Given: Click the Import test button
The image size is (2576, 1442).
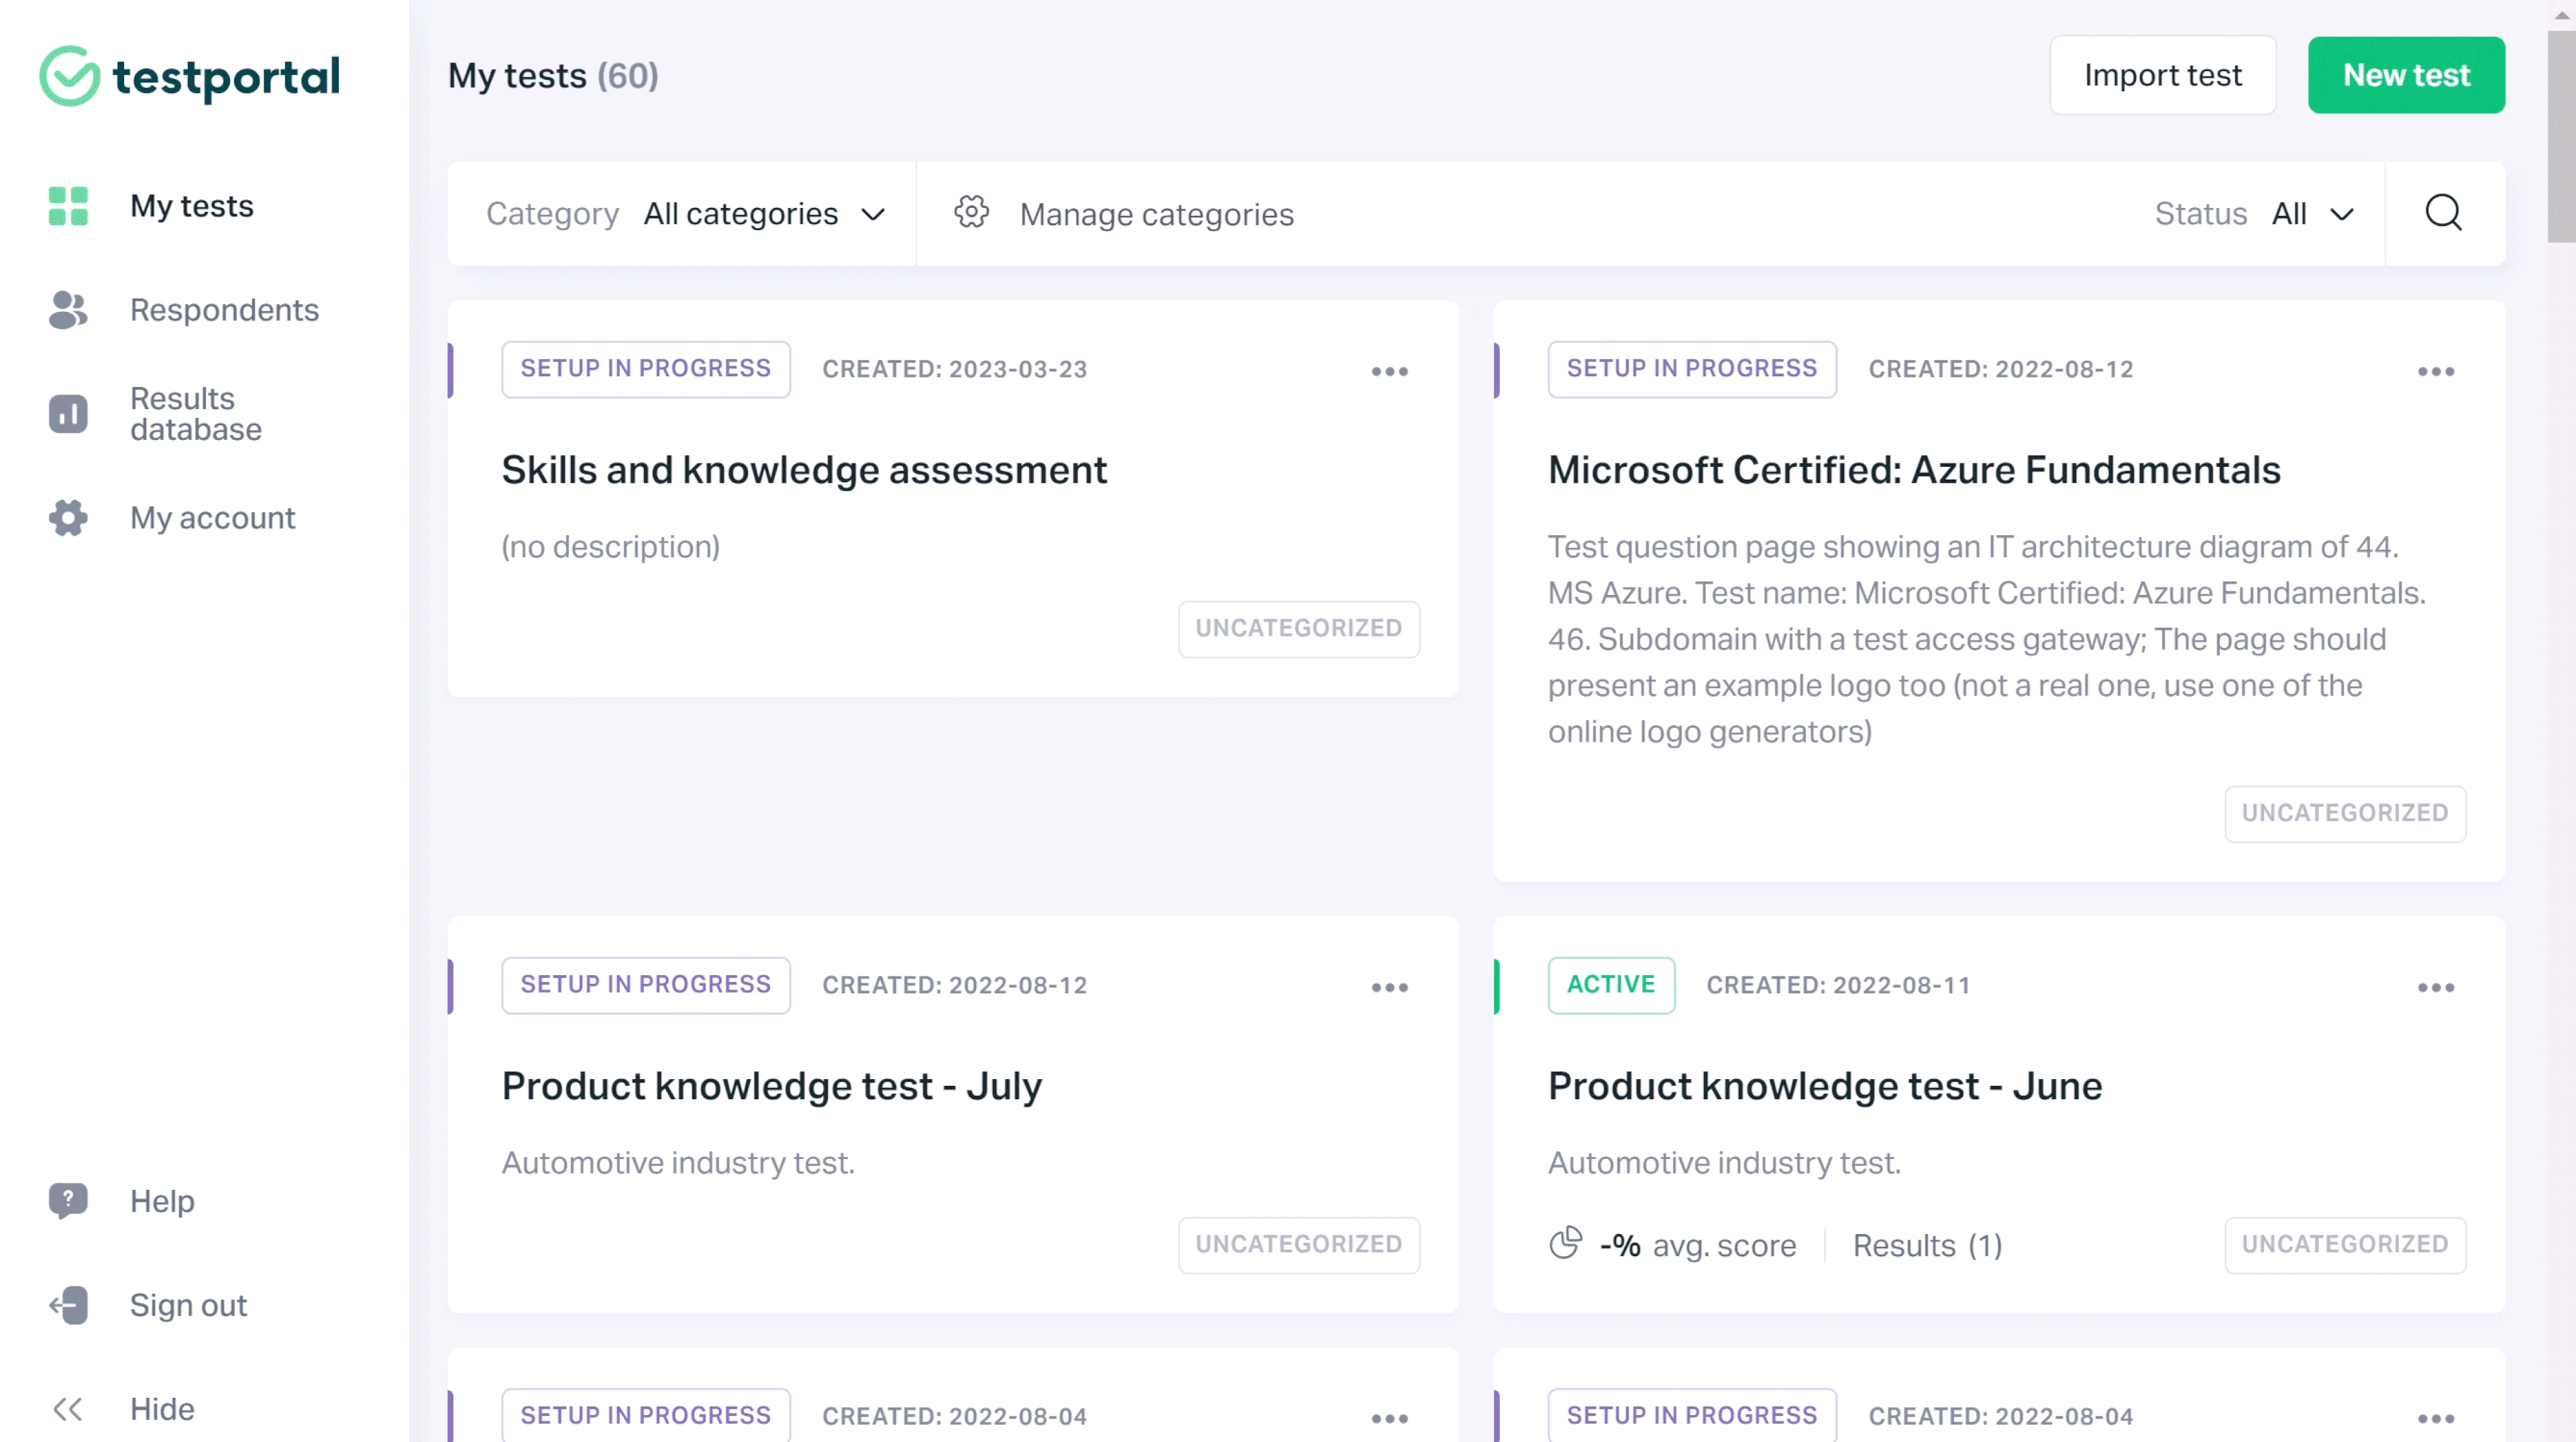Looking at the screenshot, I should 2163,74.
